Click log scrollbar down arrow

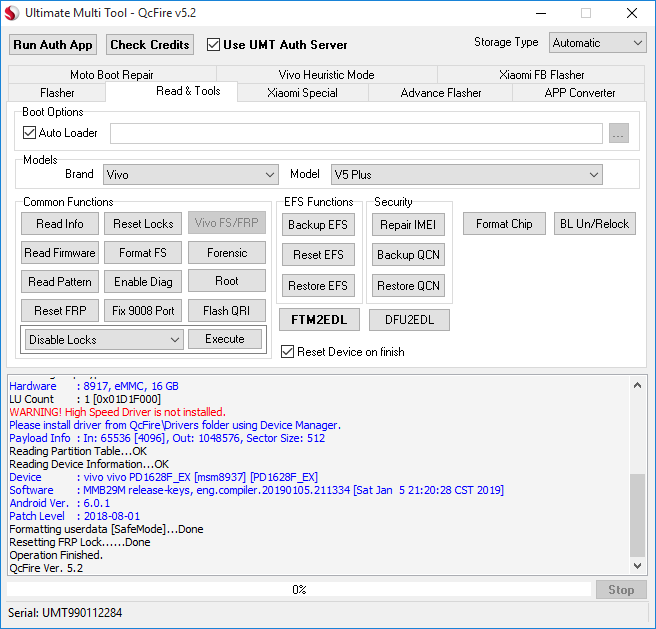click(637, 566)
